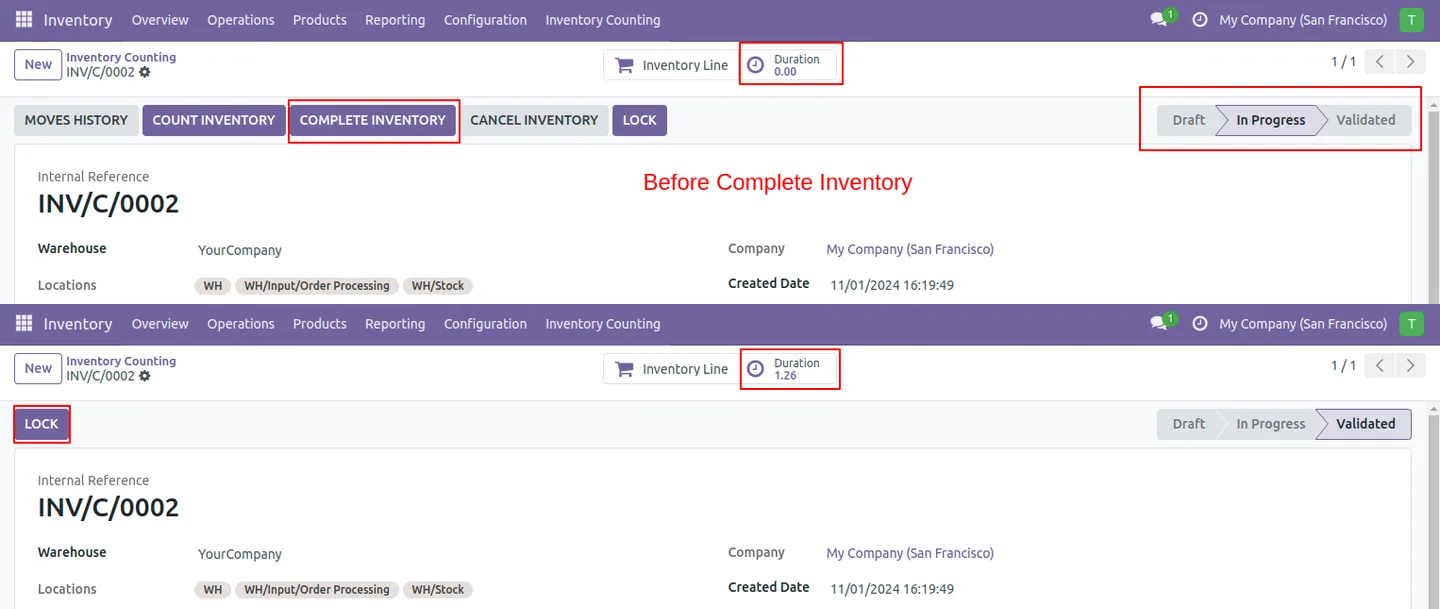Viewport: 1440px width, 609px height.
Task: Open the My Company (San Francisco) company link in the upper form
Action: [x=910, y=249]
